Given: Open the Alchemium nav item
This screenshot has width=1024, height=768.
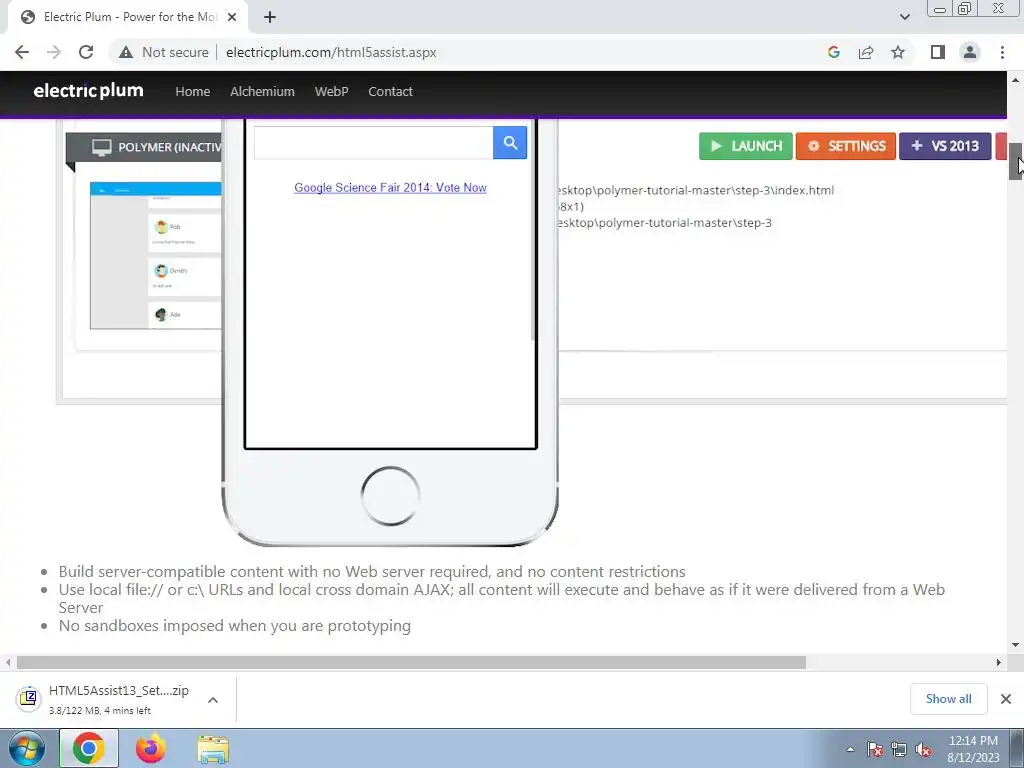Looking at the screenshot, I should pyautogui.click(x=262, y=91).
